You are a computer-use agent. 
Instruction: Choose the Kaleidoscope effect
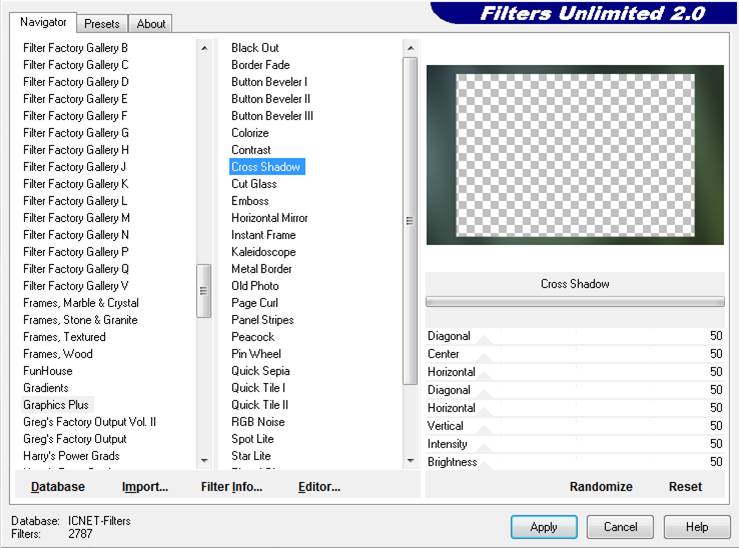coord(263,252)
